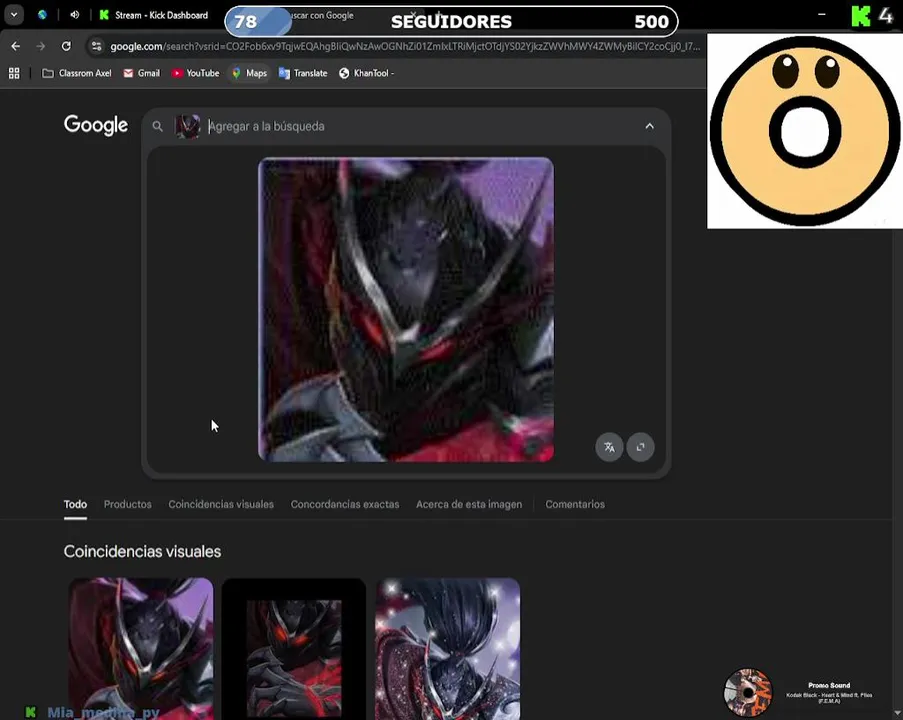Switch to Stream - Kick Dashboard tab
The image size is (903, 720).
[x=154, y=16]
